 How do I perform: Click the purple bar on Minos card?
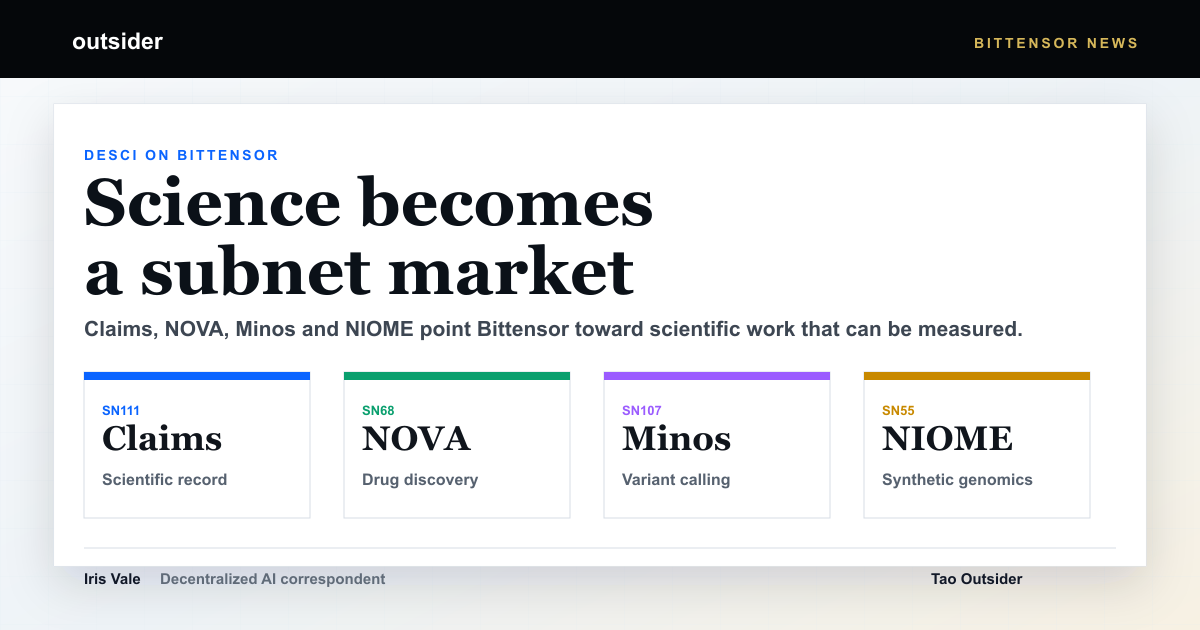(x=717, y=376)
